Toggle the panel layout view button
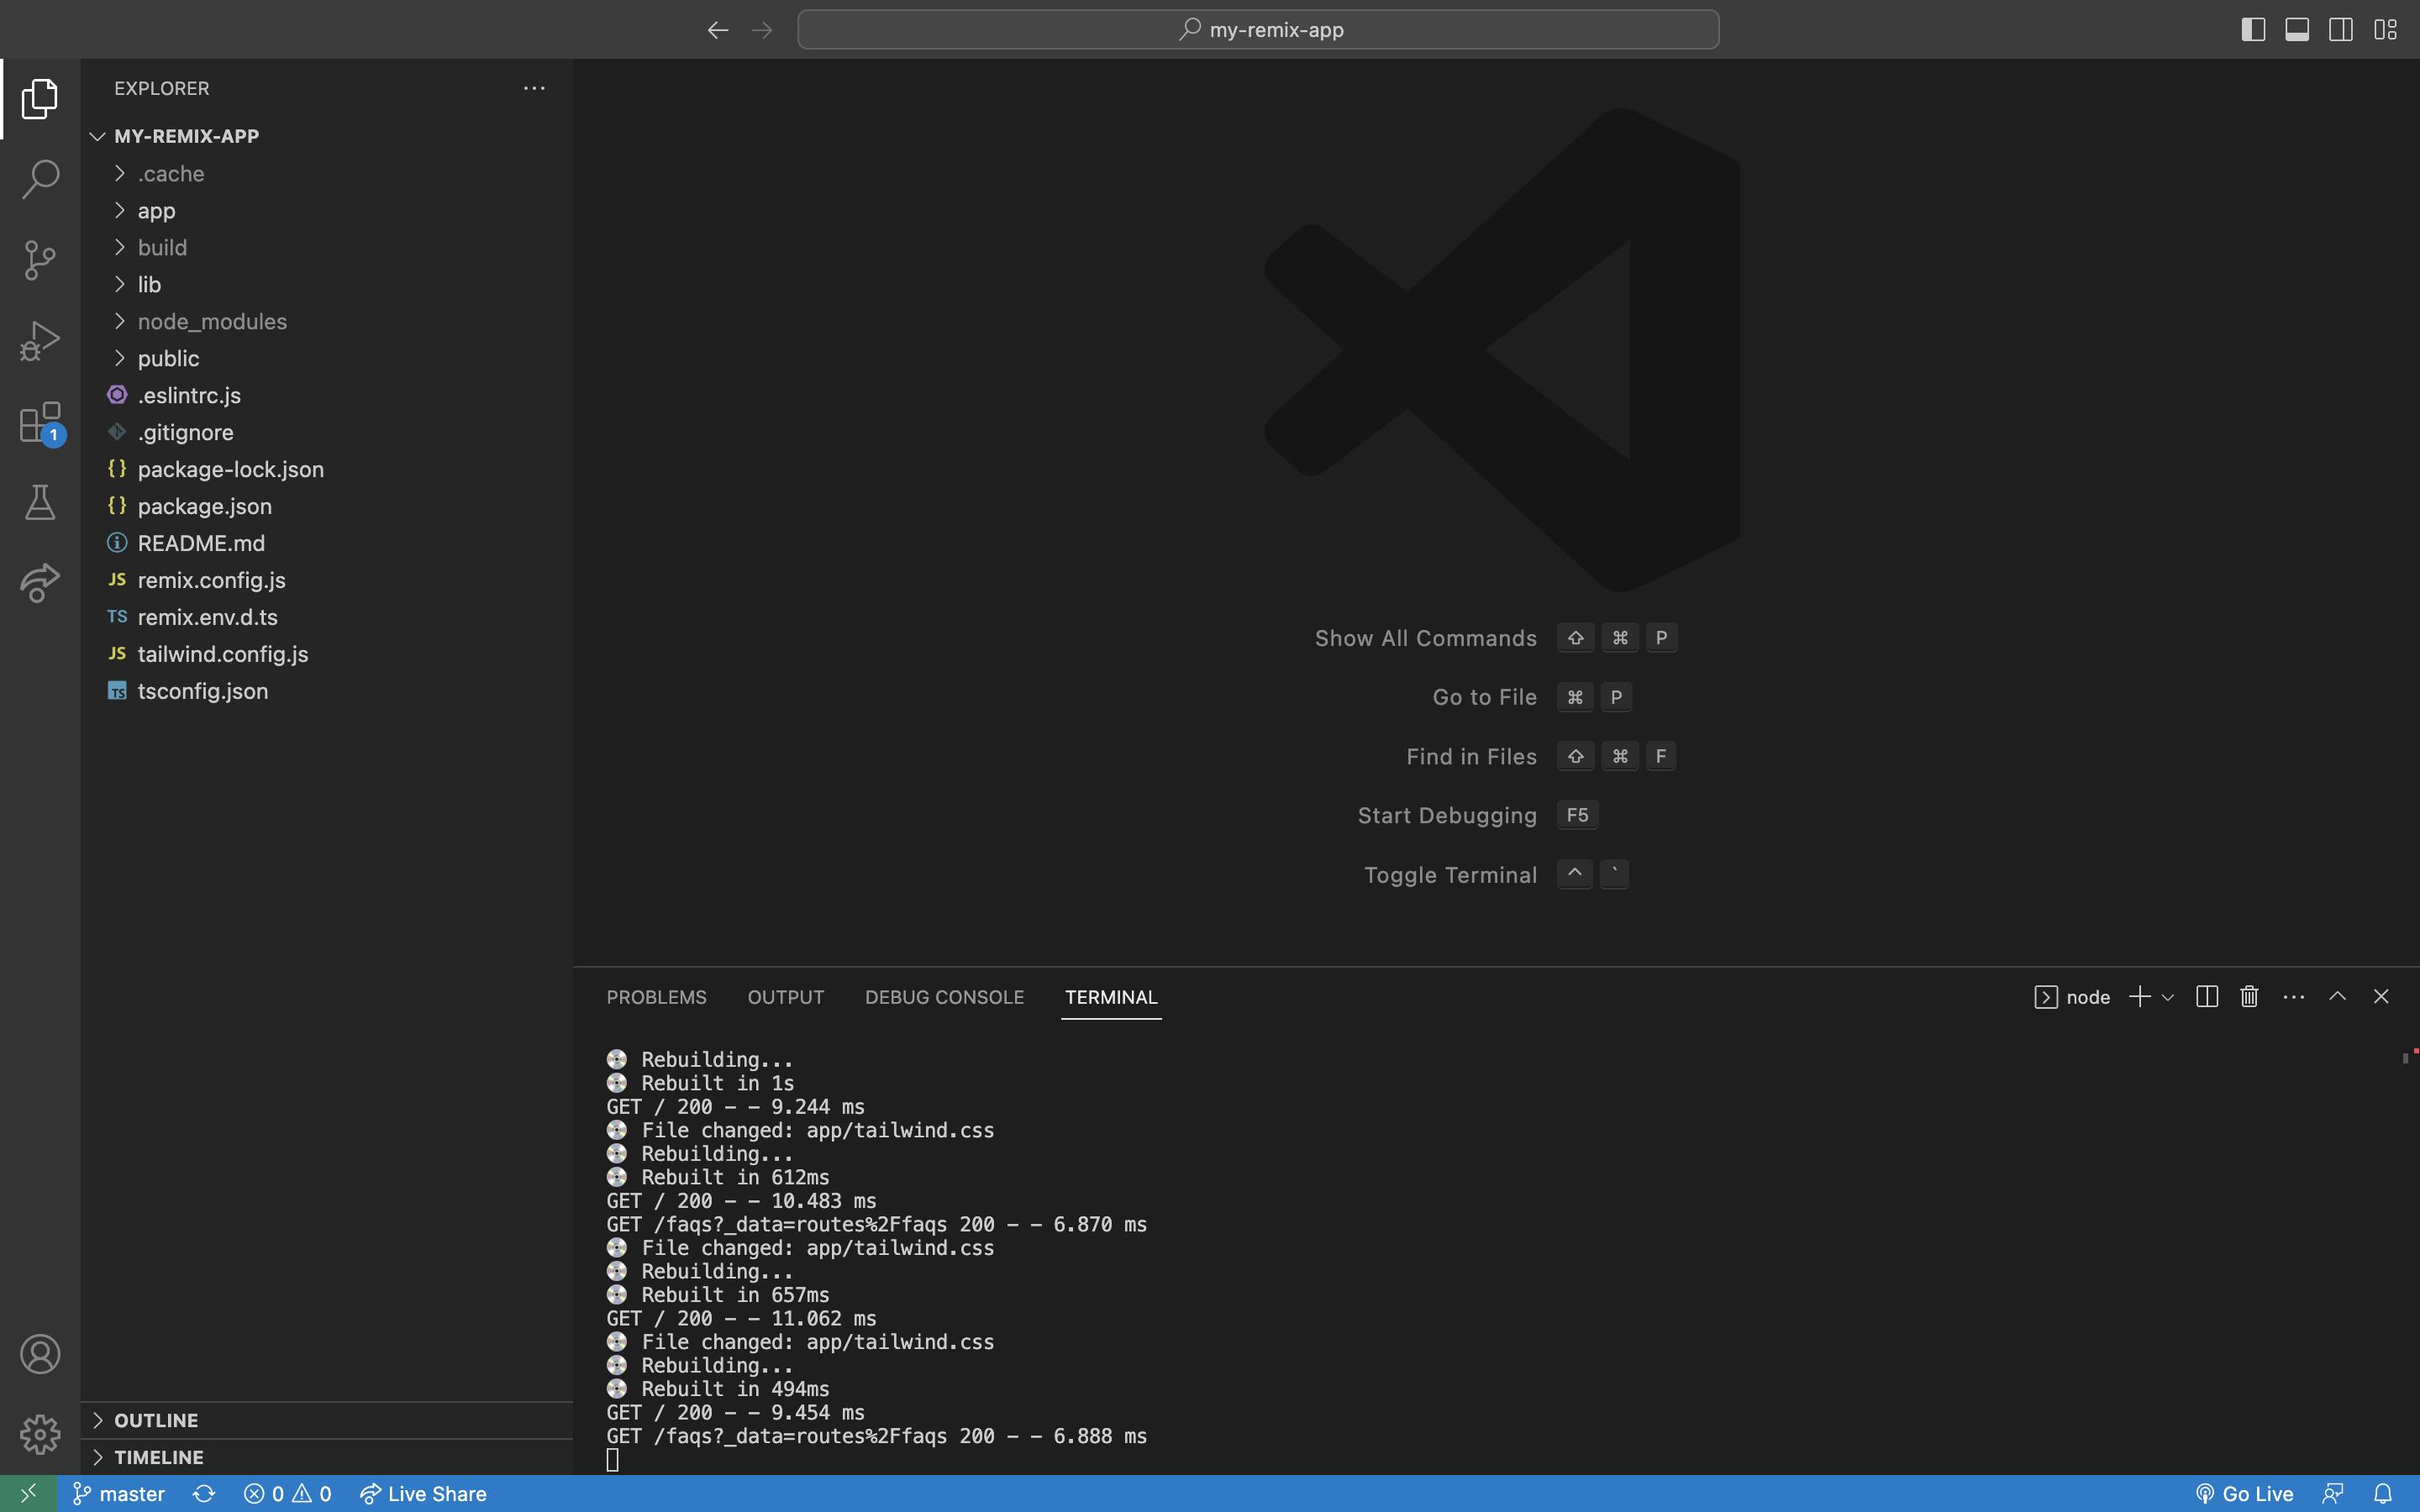The image size is (2420, 1512). pos(2296,28)
